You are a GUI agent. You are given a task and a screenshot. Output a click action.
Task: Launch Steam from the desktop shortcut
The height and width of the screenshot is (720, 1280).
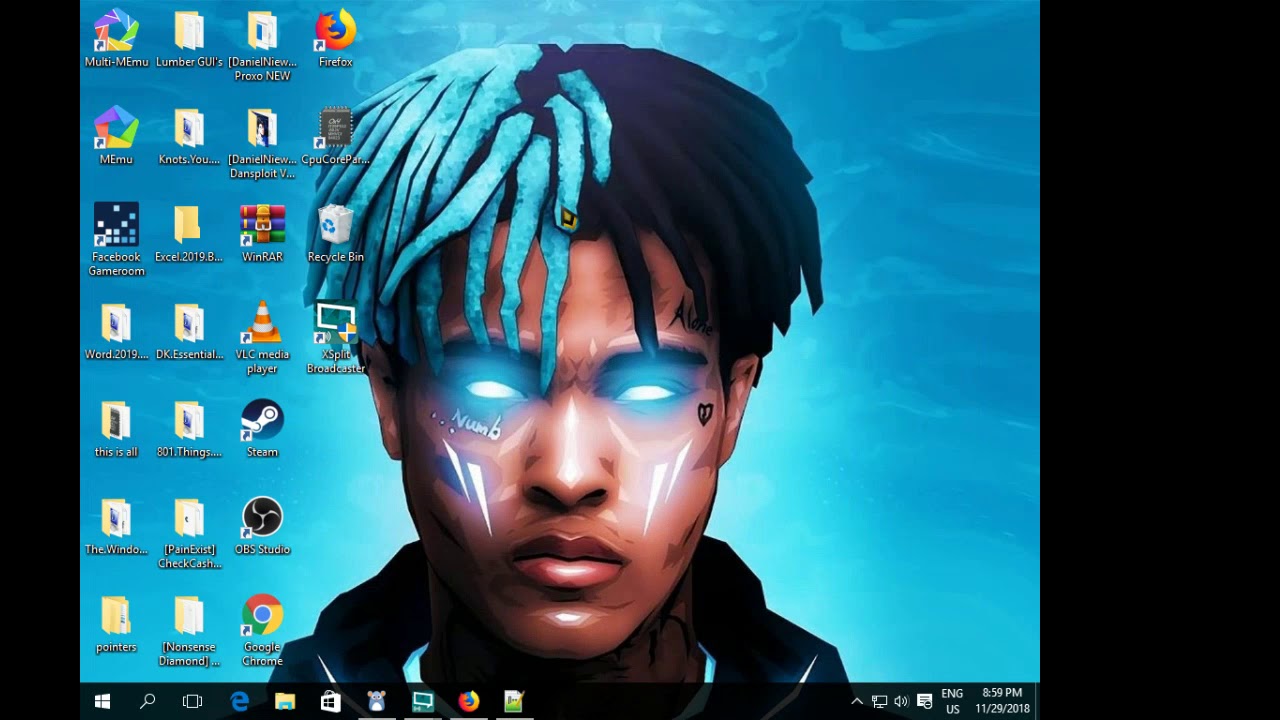coord(262,429)
